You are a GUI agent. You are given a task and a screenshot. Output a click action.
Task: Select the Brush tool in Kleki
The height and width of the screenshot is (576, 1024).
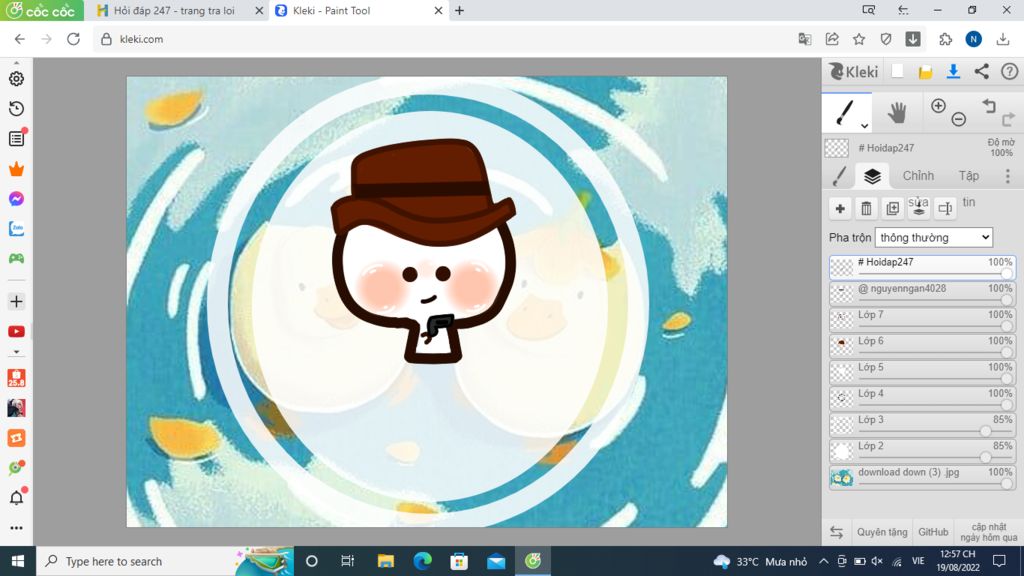point(843,111)
